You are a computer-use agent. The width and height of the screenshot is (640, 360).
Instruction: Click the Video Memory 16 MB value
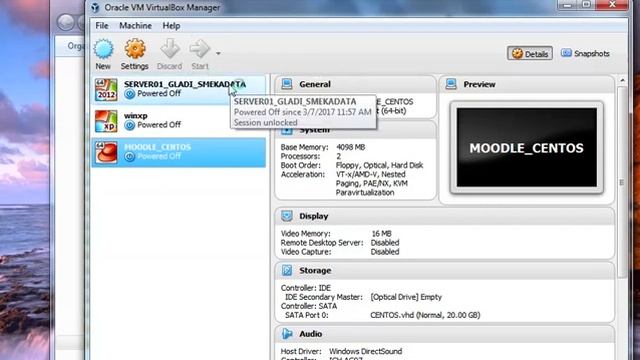[381, 233]
